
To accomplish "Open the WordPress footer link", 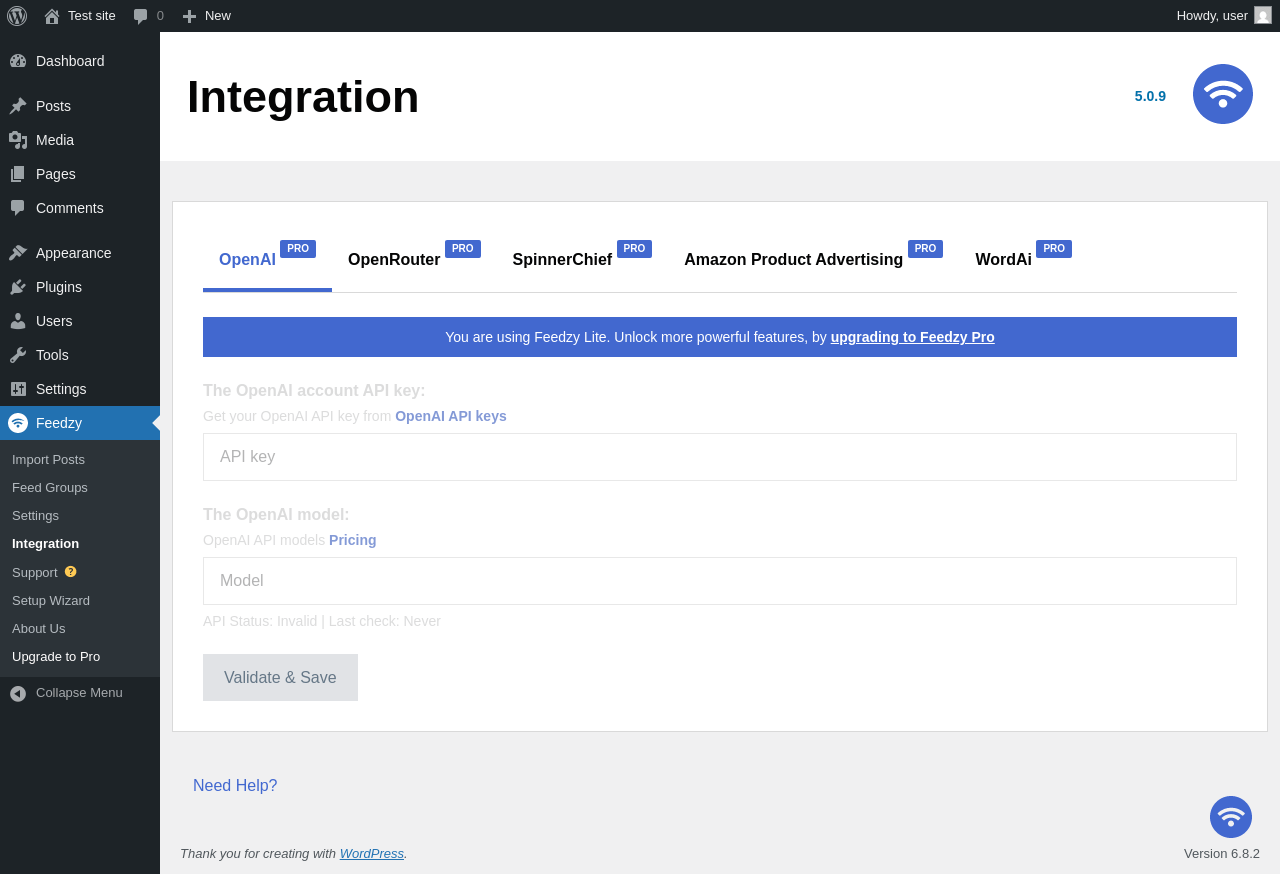I will click(372, 853).
